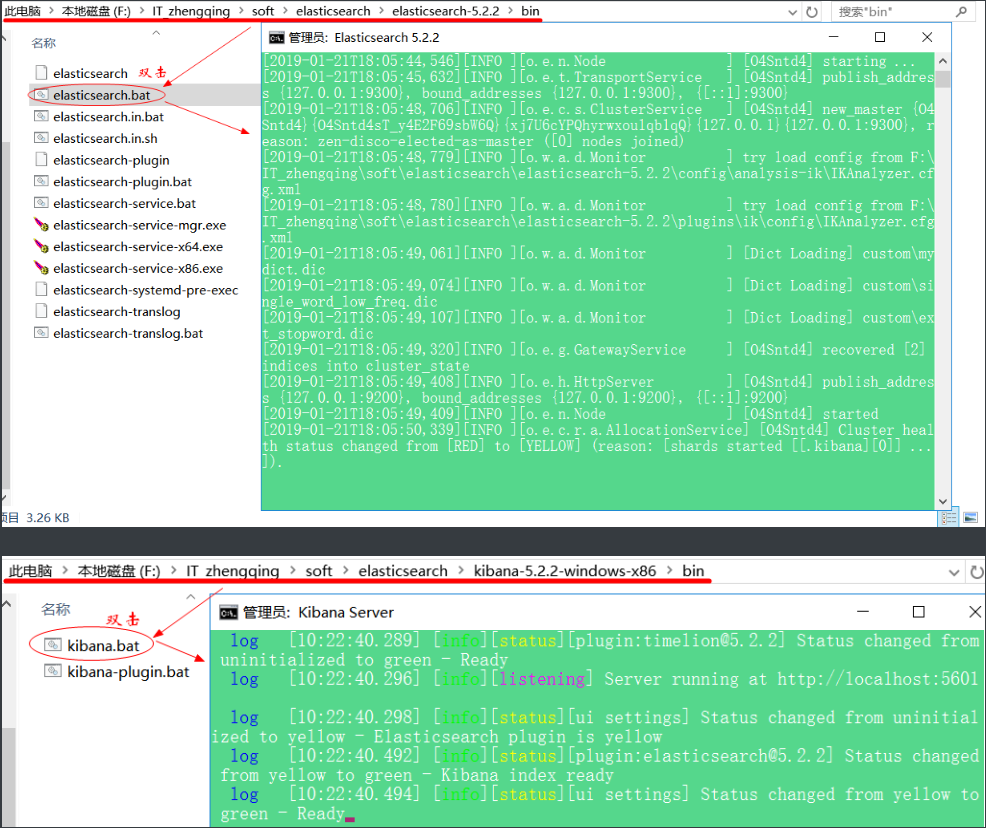Select elasticsearch.in.sh file icon
This screenshot has height=828, width=986.
click(x=42, y=138)
